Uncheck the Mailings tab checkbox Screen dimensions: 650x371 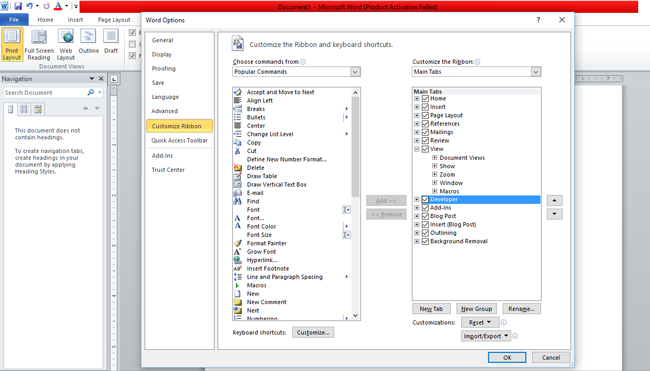pos(425,132)
